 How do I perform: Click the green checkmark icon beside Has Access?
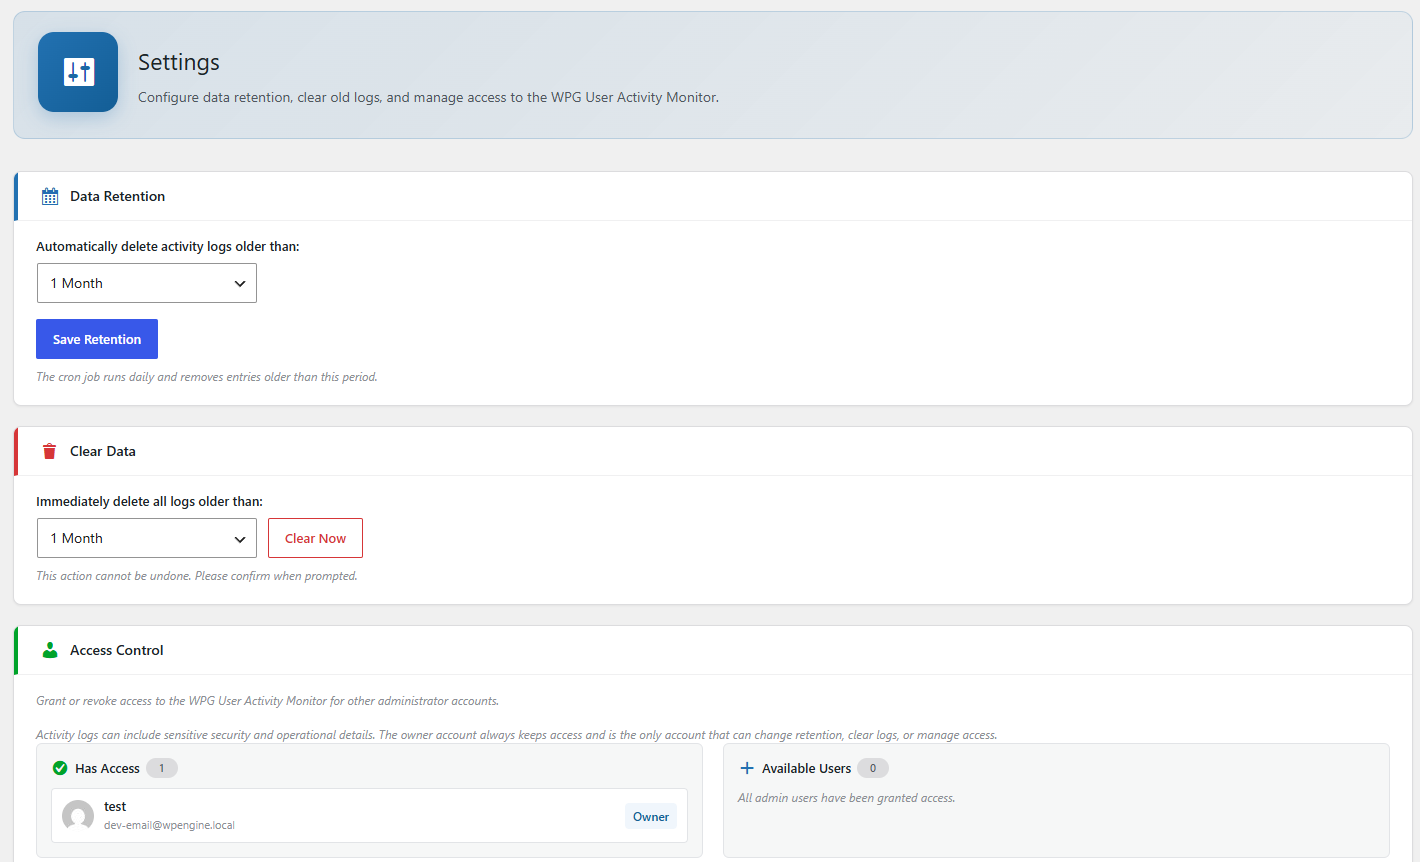(60, 768)
